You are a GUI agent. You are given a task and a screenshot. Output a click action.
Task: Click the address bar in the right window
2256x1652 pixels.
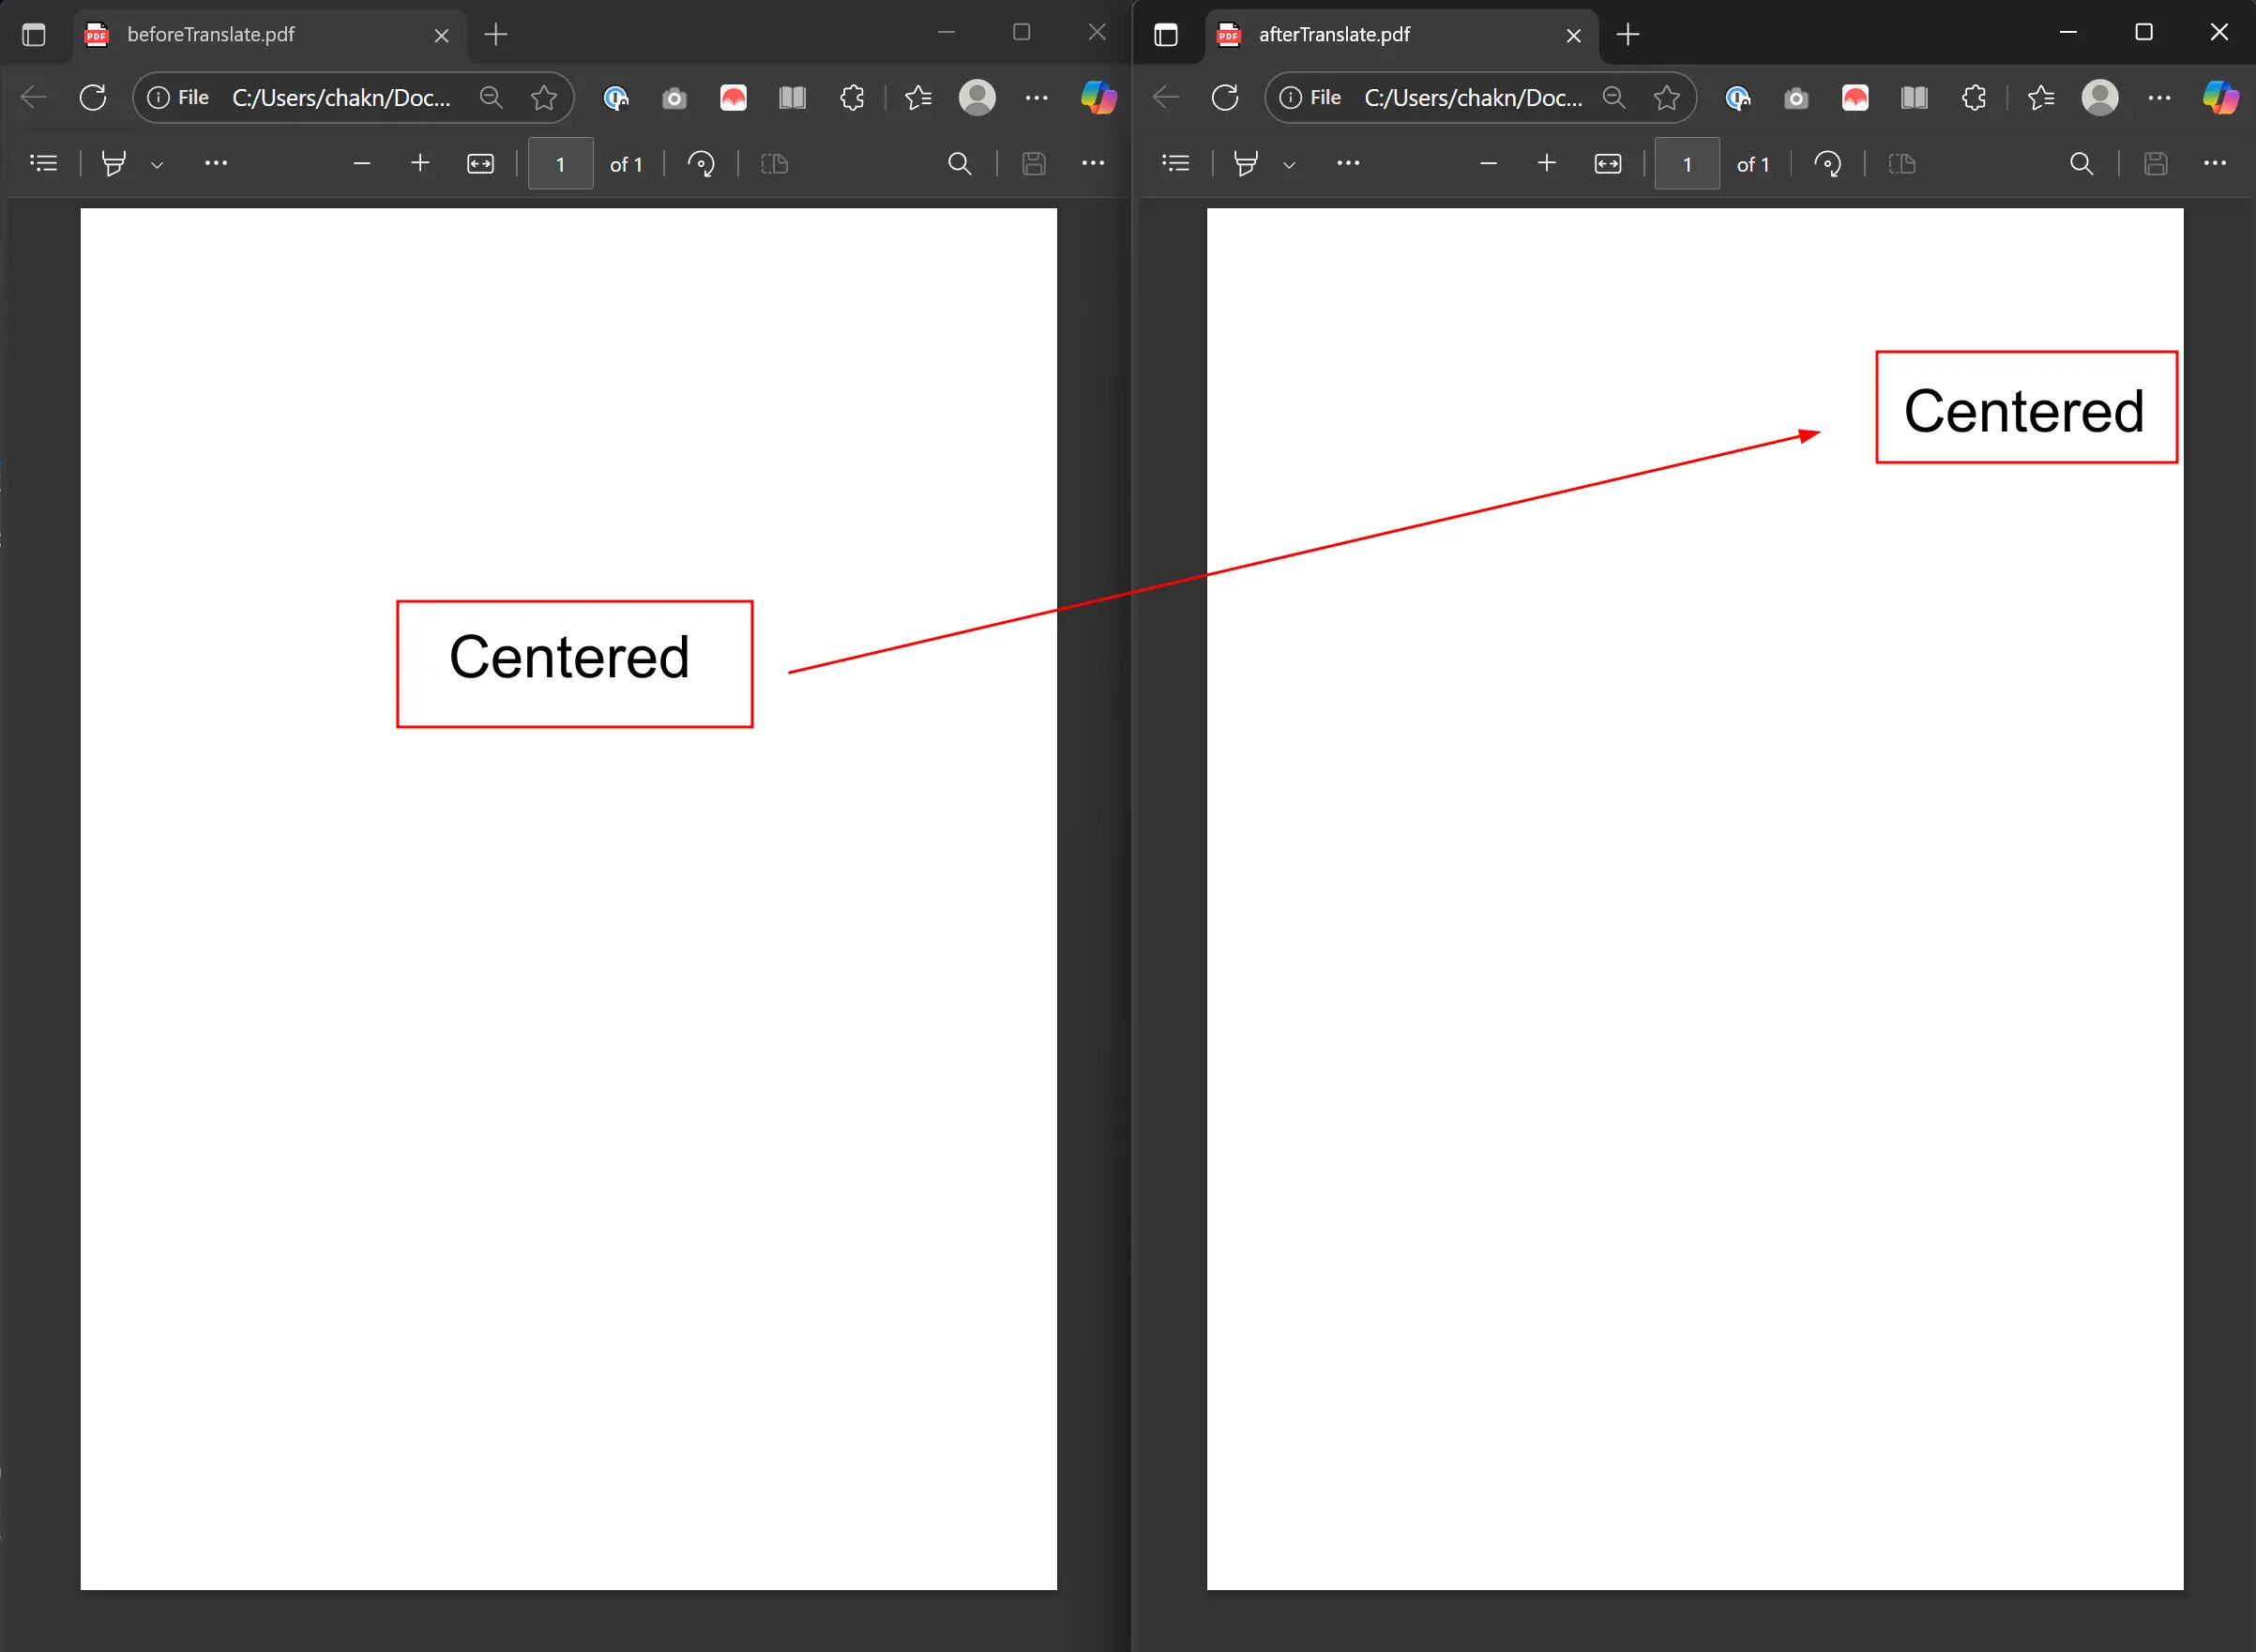(x=1475, y=97)
